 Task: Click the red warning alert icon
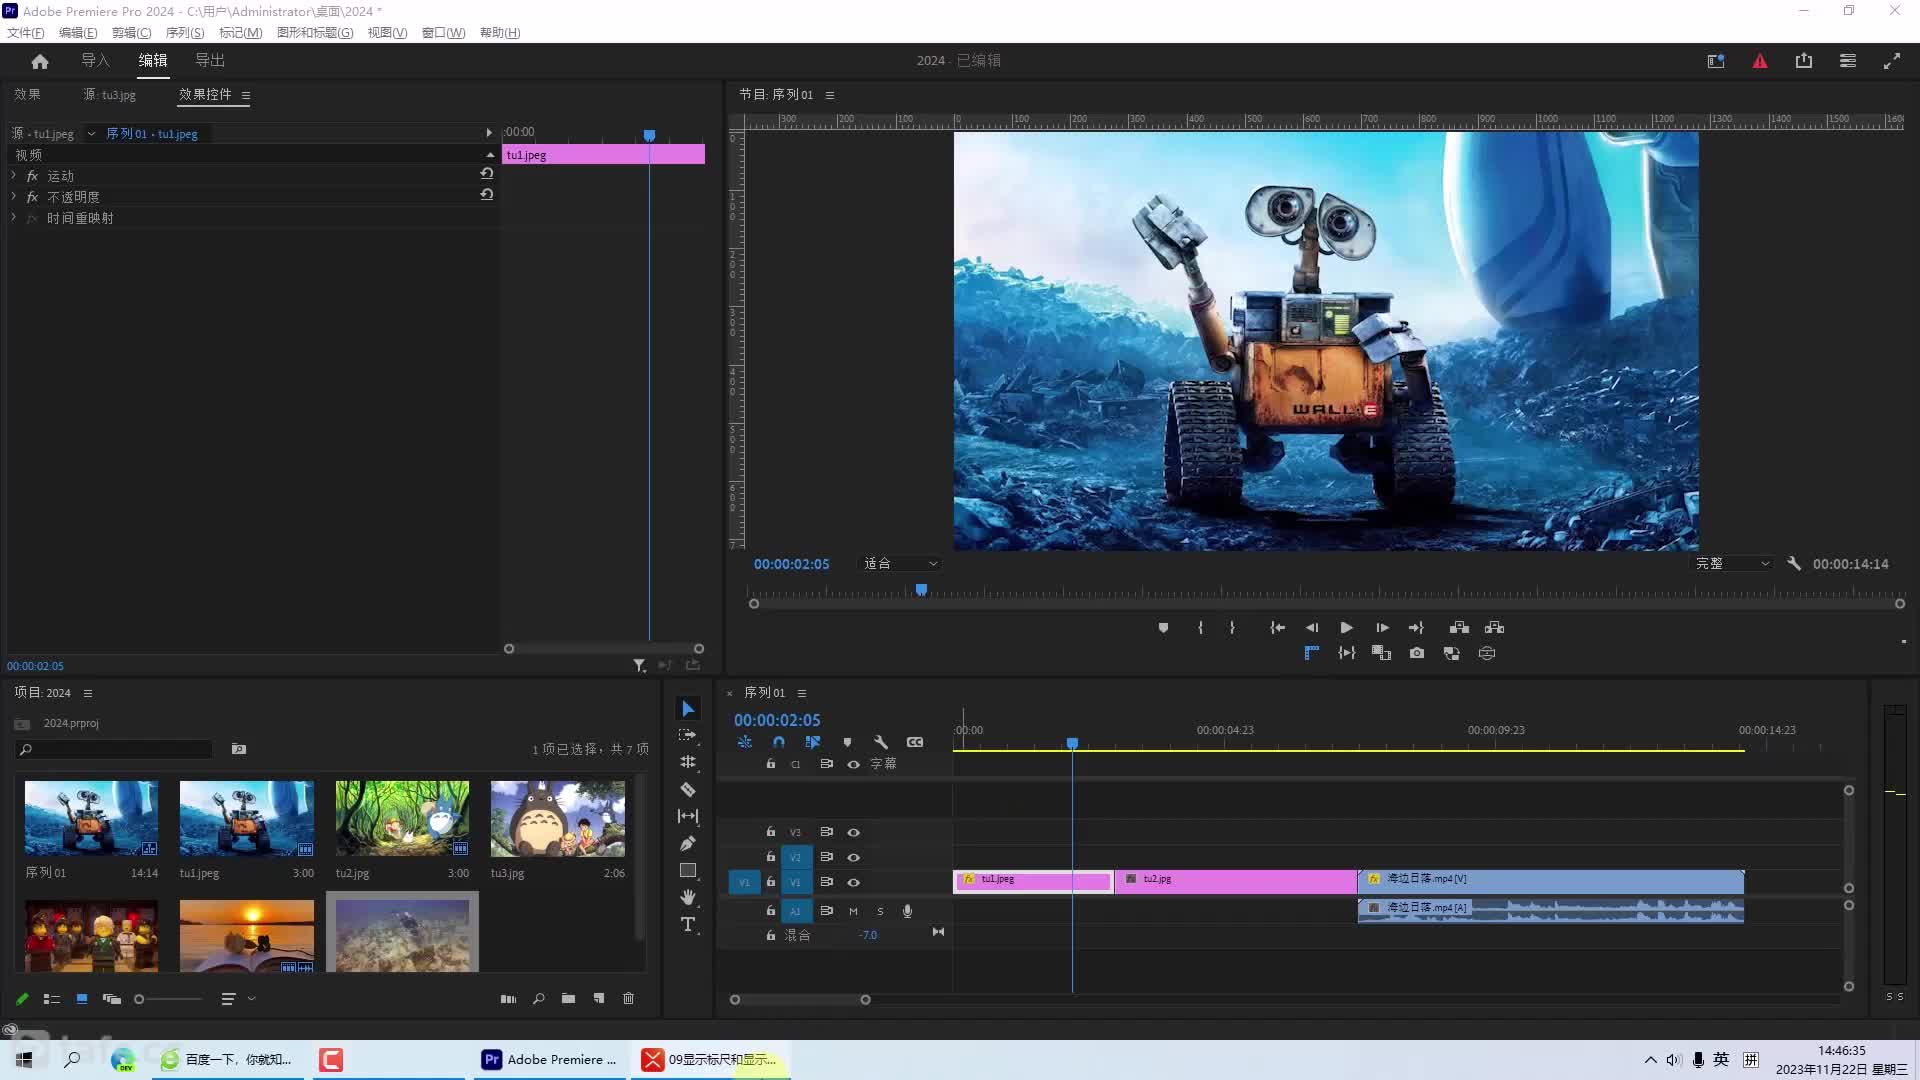(1760, 61)
